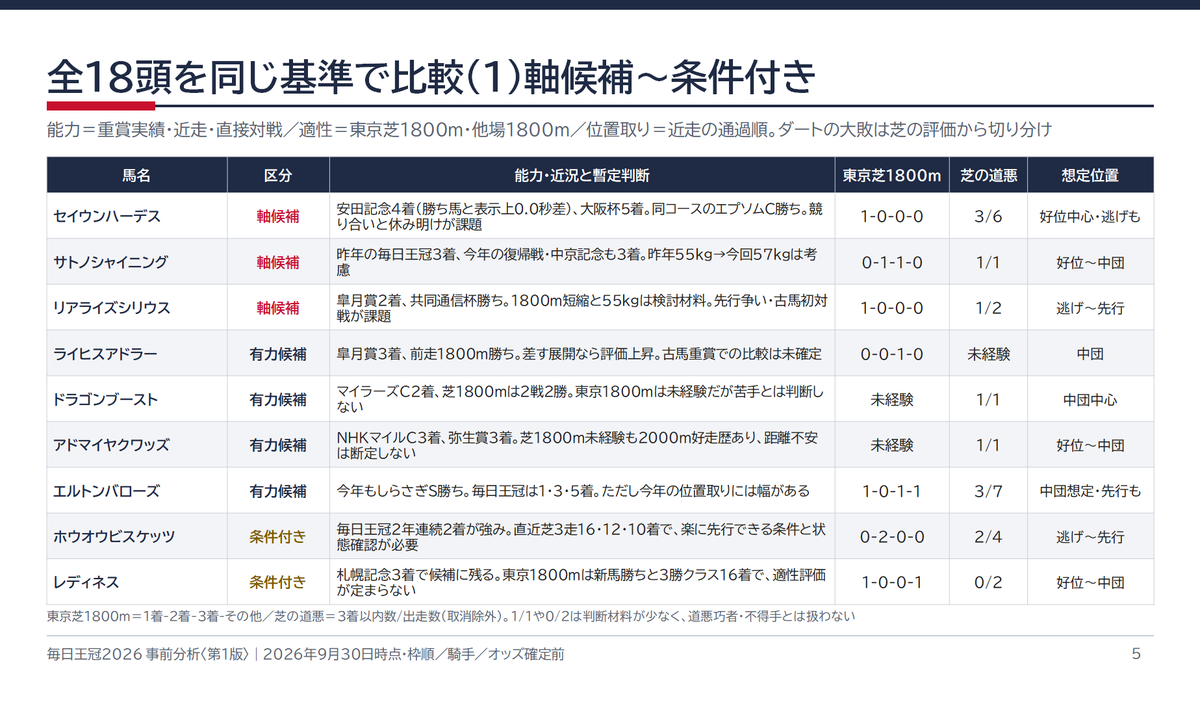The width and height of the screenshot is (1200, 704).
Task: Click the description starting NHKマイルC3着
Action: pyautogui.click(x=579, y=445)
